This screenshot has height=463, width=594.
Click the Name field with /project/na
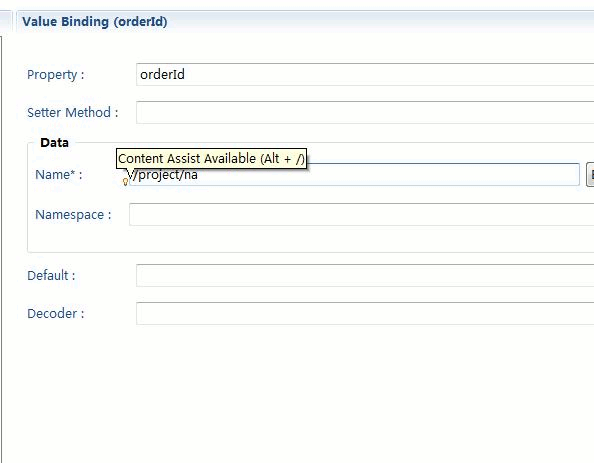pos(354,175)
